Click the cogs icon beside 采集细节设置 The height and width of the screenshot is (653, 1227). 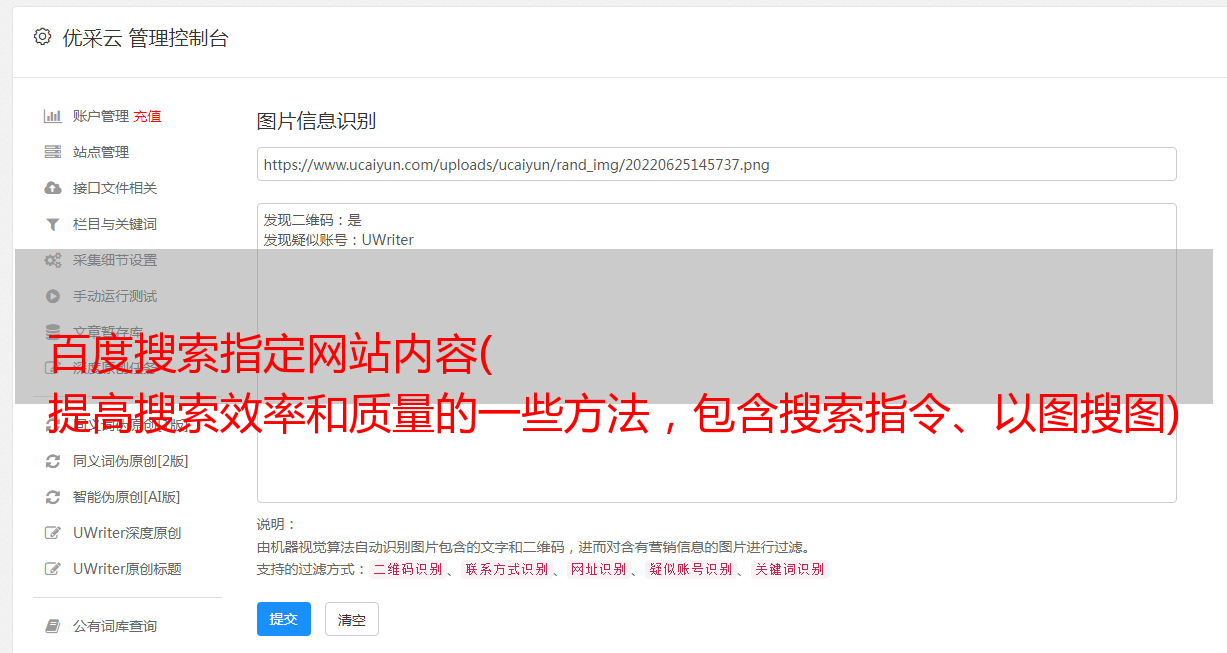point(53,260)
